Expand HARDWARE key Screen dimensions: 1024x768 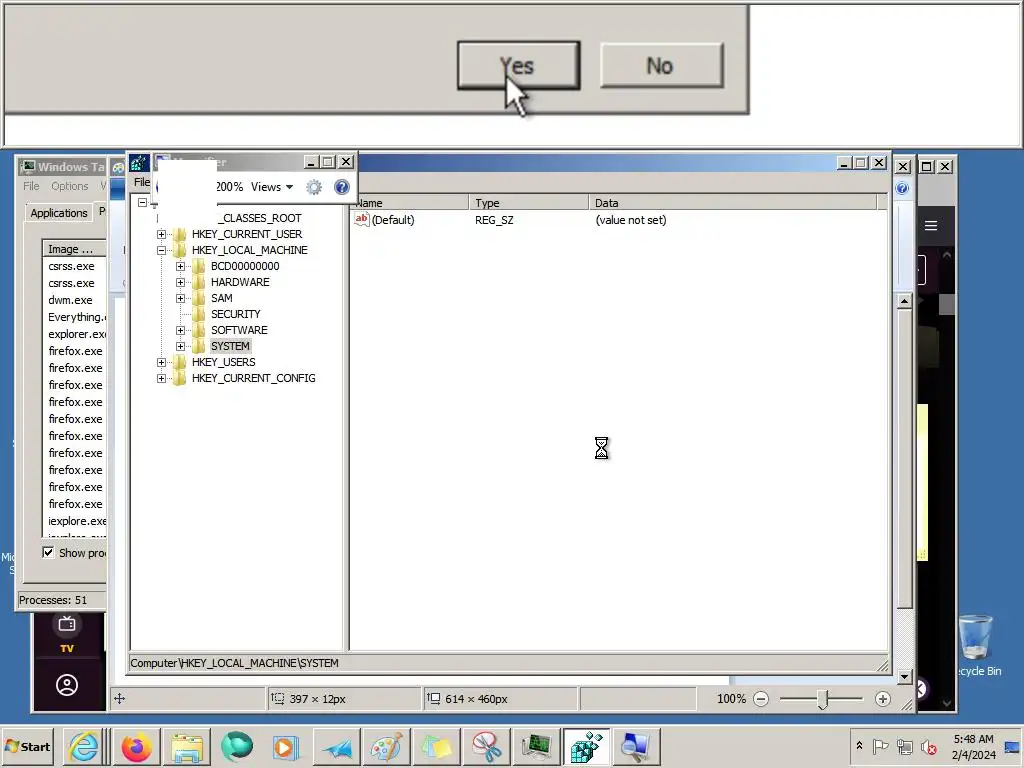[x=180, y=282]
